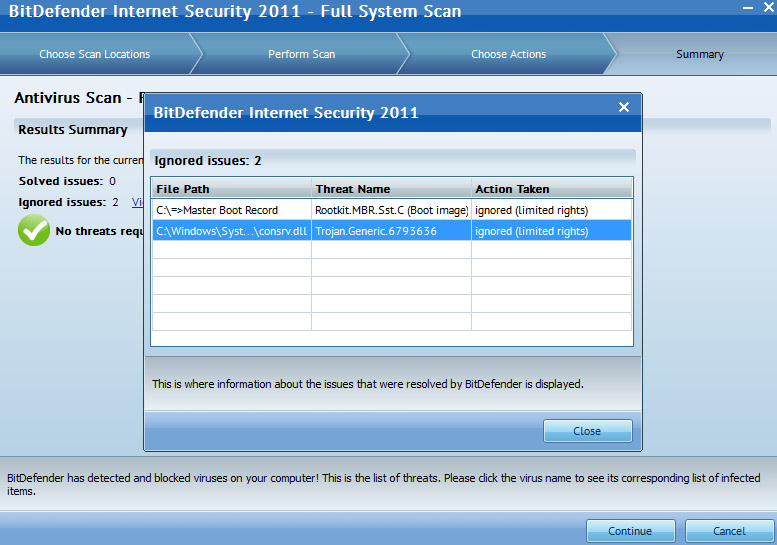Click ignored (limited rights) in consrv.dll row
777x545 pixels.
(x=532, y=231)
